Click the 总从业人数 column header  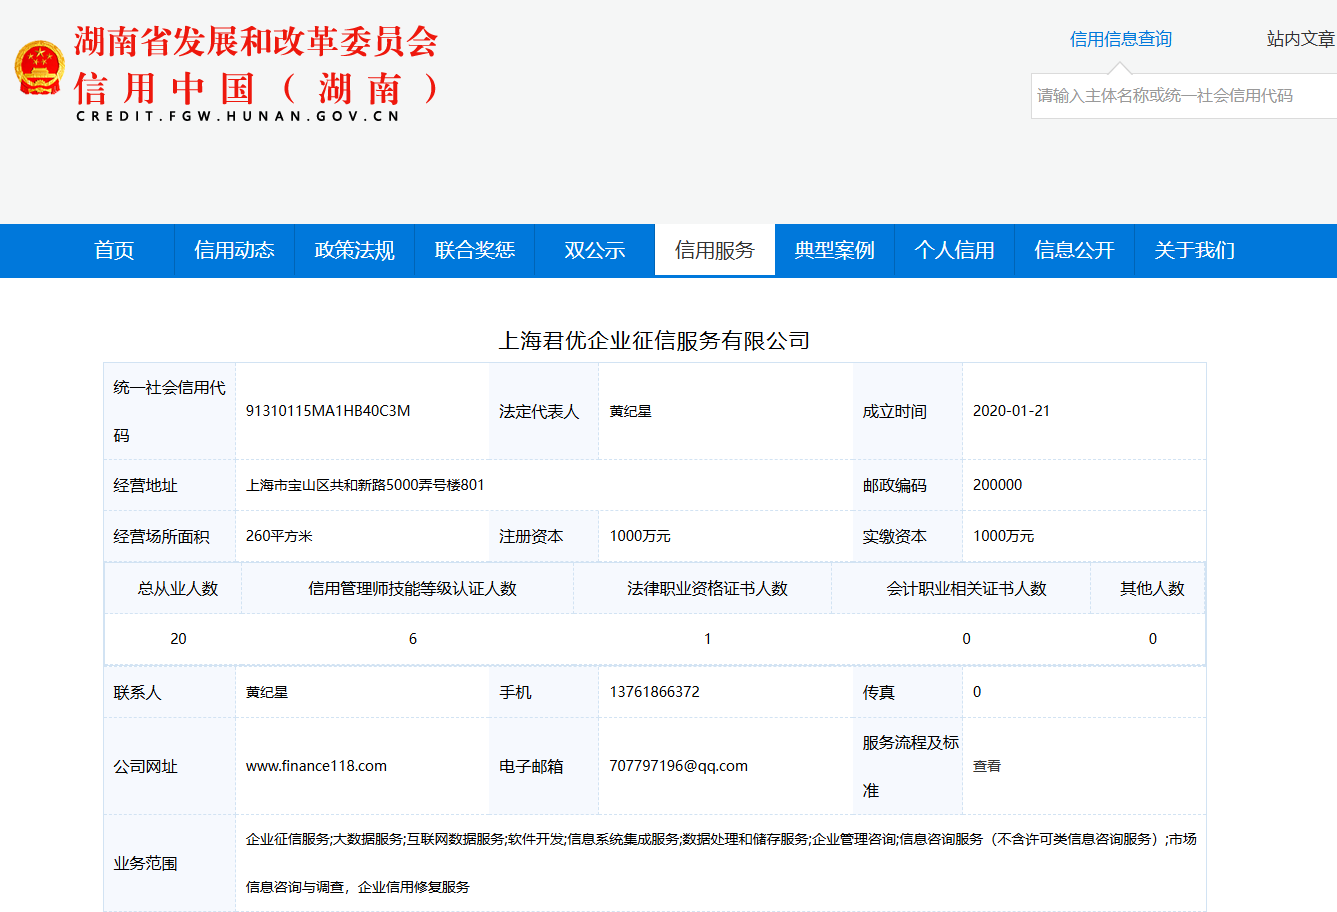click(x=177, y=589)
